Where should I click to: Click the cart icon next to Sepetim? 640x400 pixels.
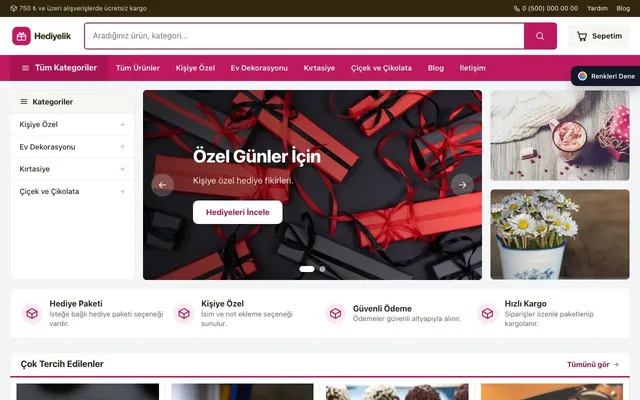point(582,36)
